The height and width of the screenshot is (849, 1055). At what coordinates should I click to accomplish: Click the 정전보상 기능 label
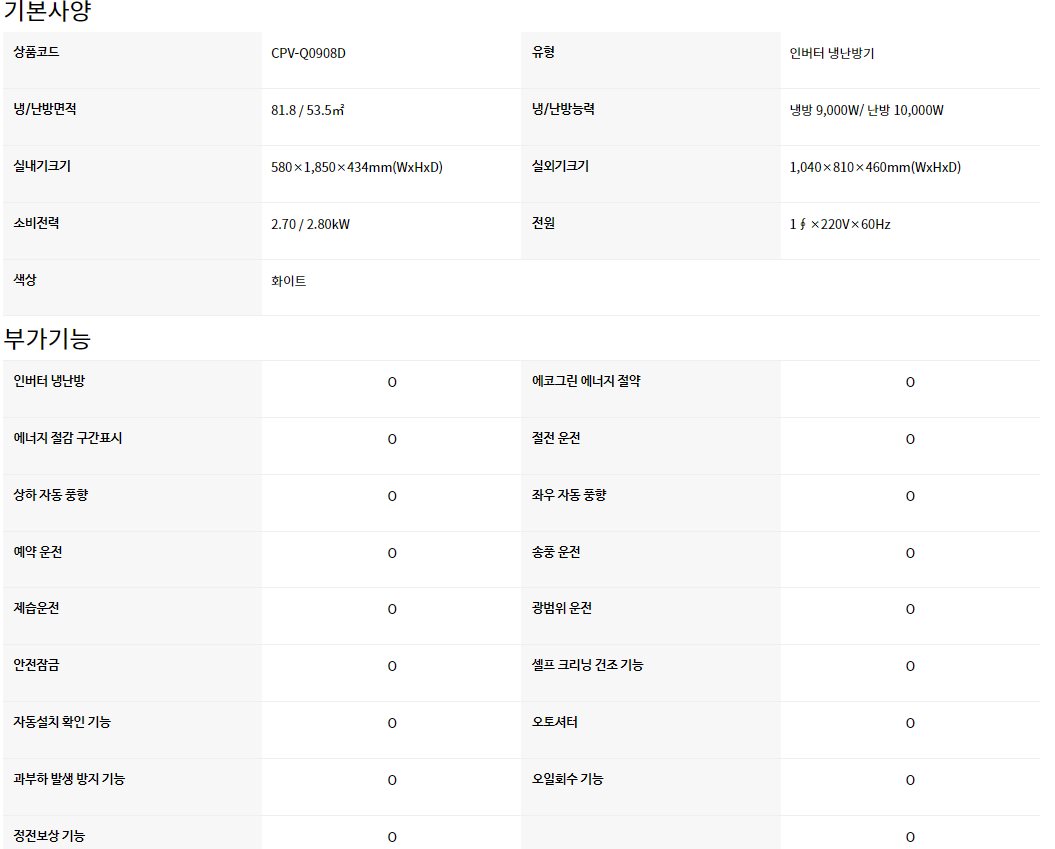pyautogui.click(x=49, y=836)
